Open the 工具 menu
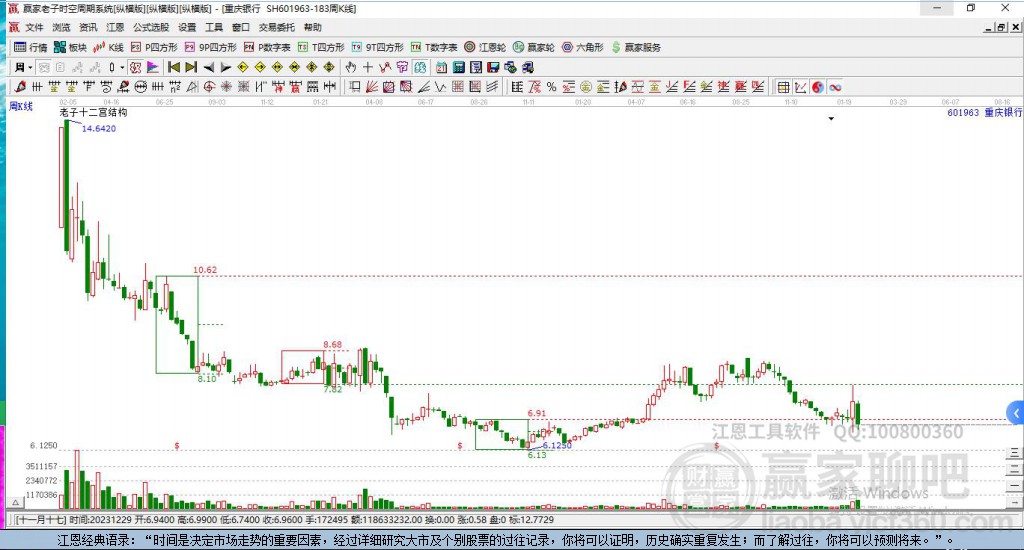1024x550 pixels. (214, 27)
